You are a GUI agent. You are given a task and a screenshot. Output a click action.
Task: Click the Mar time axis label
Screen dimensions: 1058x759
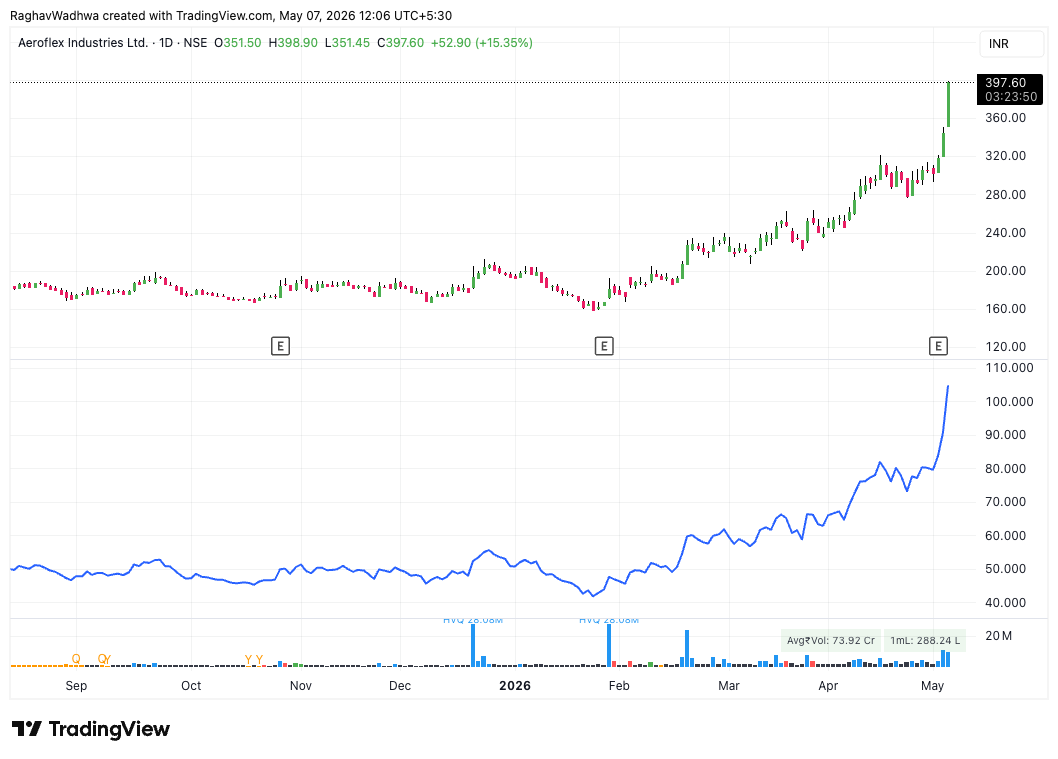(729, 685)
